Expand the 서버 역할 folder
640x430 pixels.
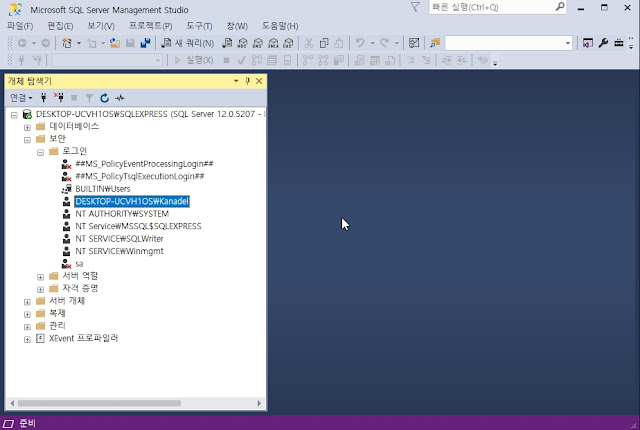point(40,277)
